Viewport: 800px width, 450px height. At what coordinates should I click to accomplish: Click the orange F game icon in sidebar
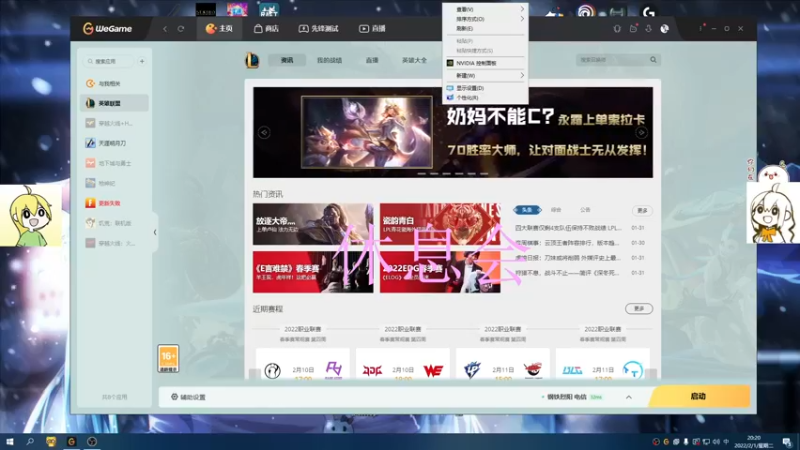90,203
